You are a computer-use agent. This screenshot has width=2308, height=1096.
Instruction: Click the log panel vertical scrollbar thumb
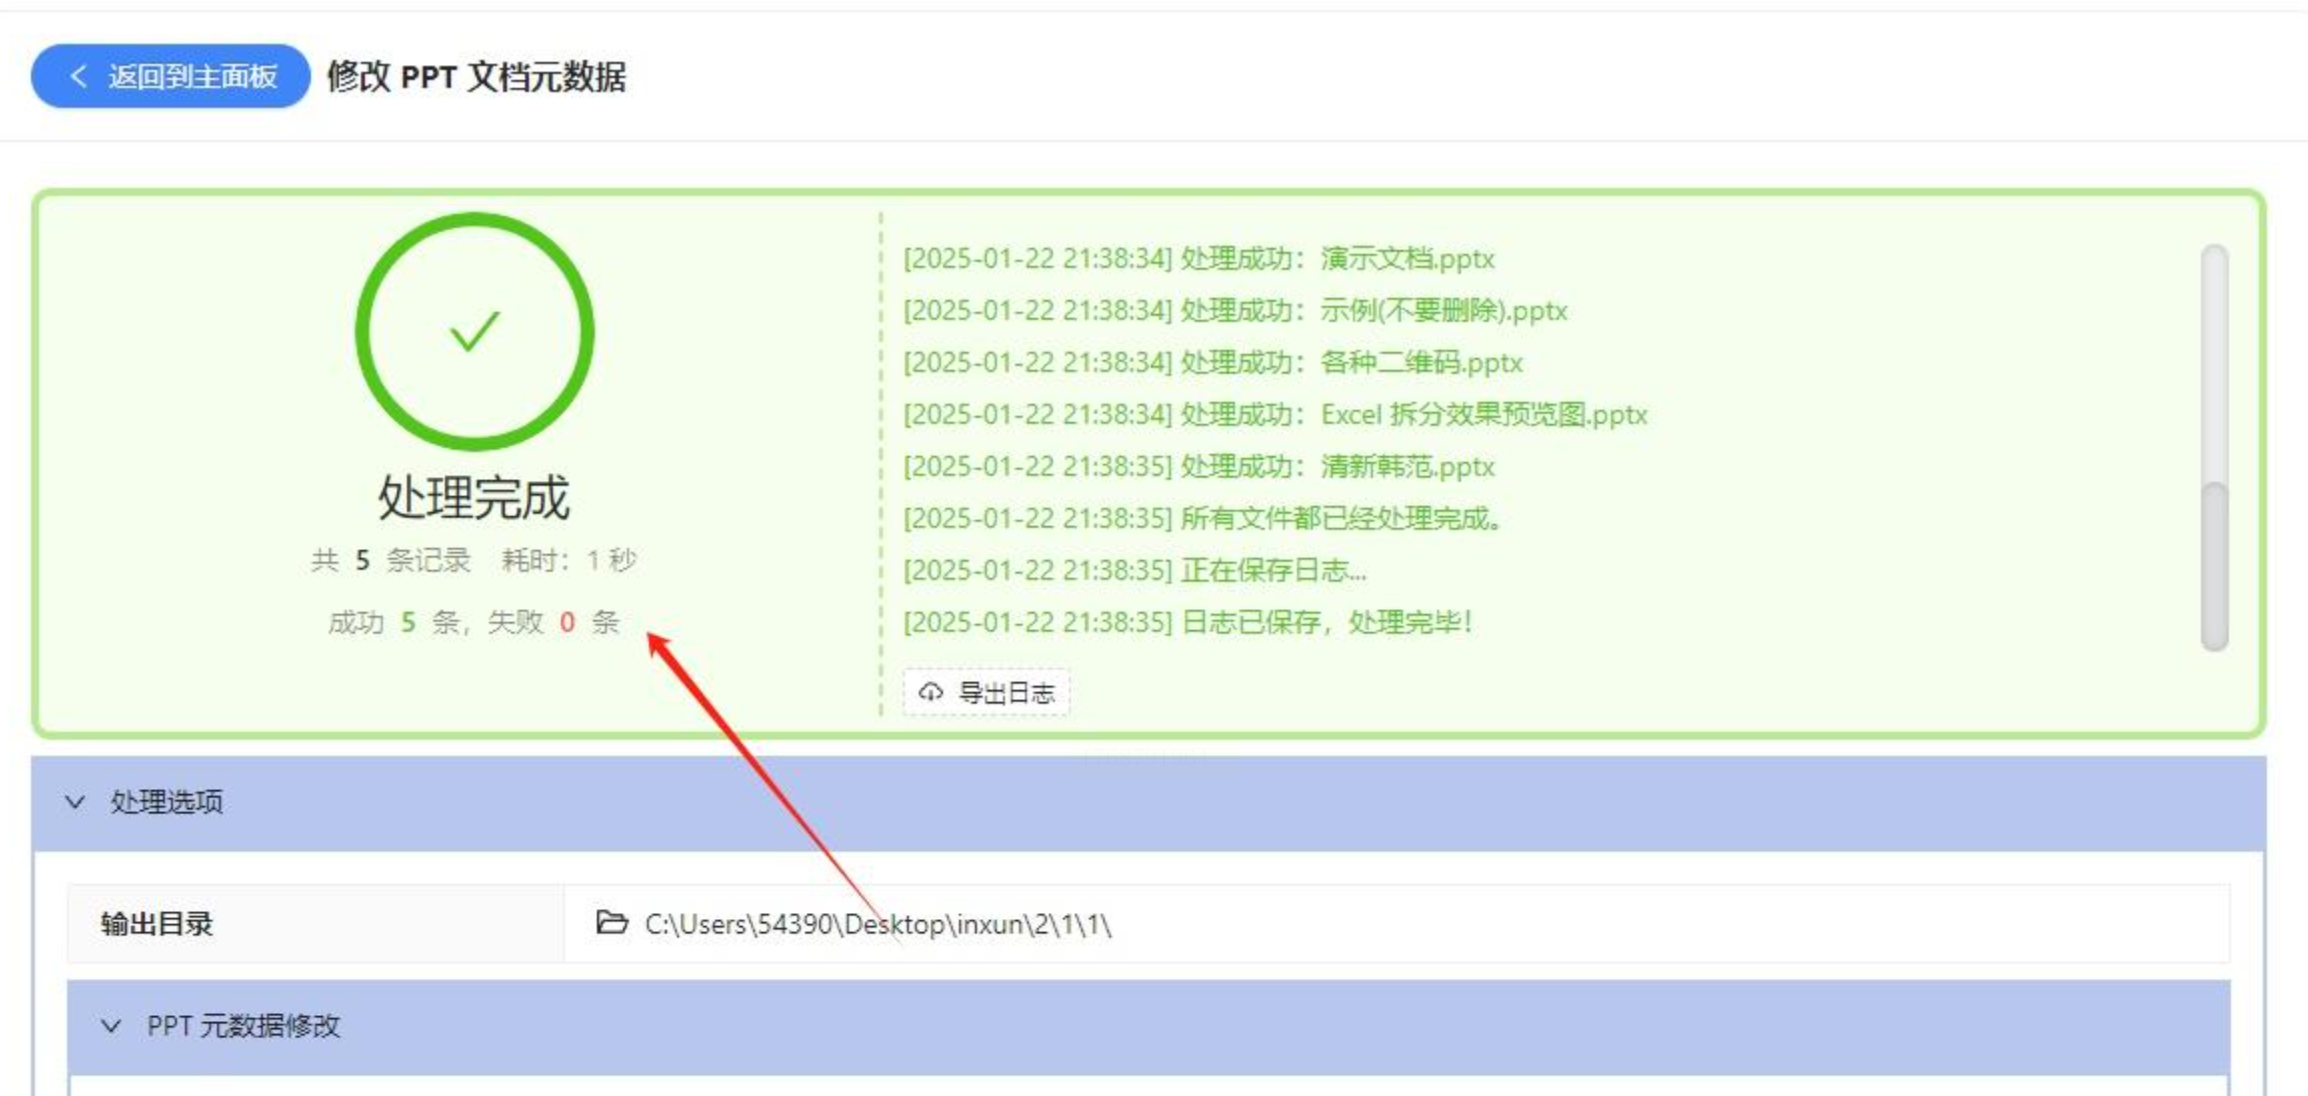(x=2215, y=565)
